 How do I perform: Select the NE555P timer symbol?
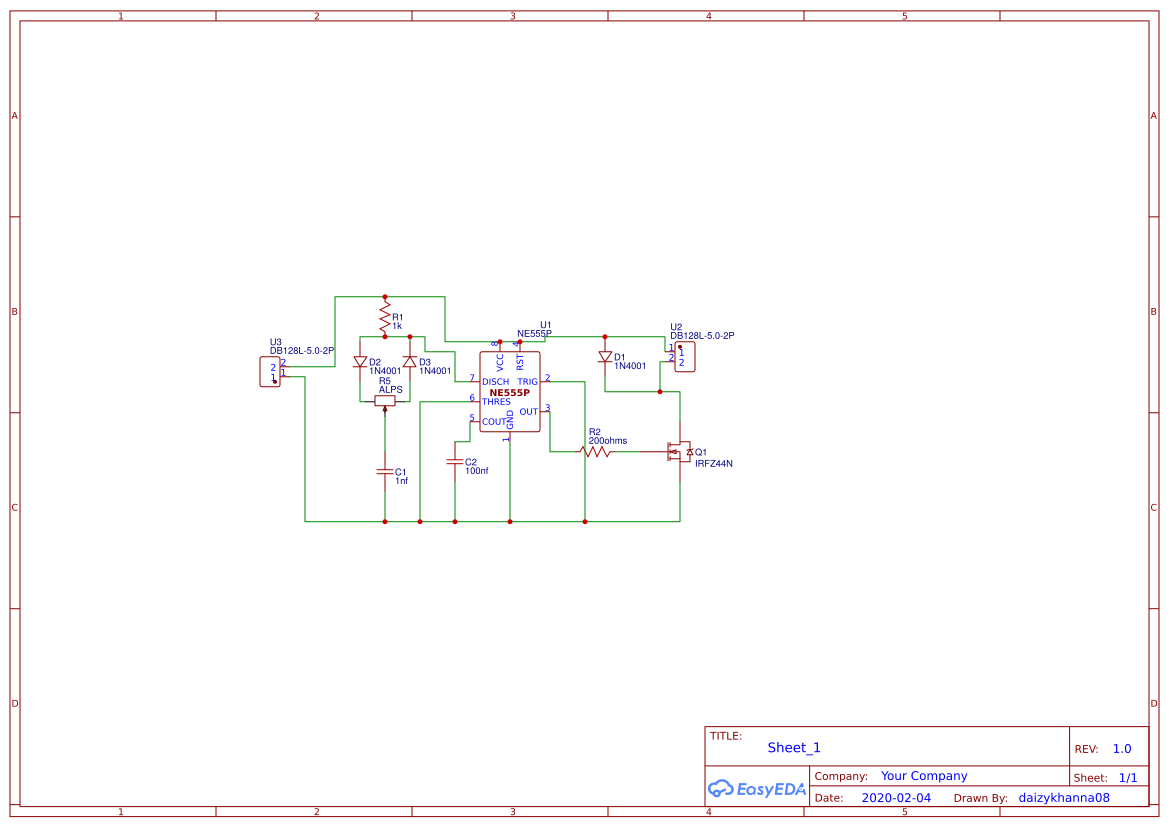coord(510,390)
